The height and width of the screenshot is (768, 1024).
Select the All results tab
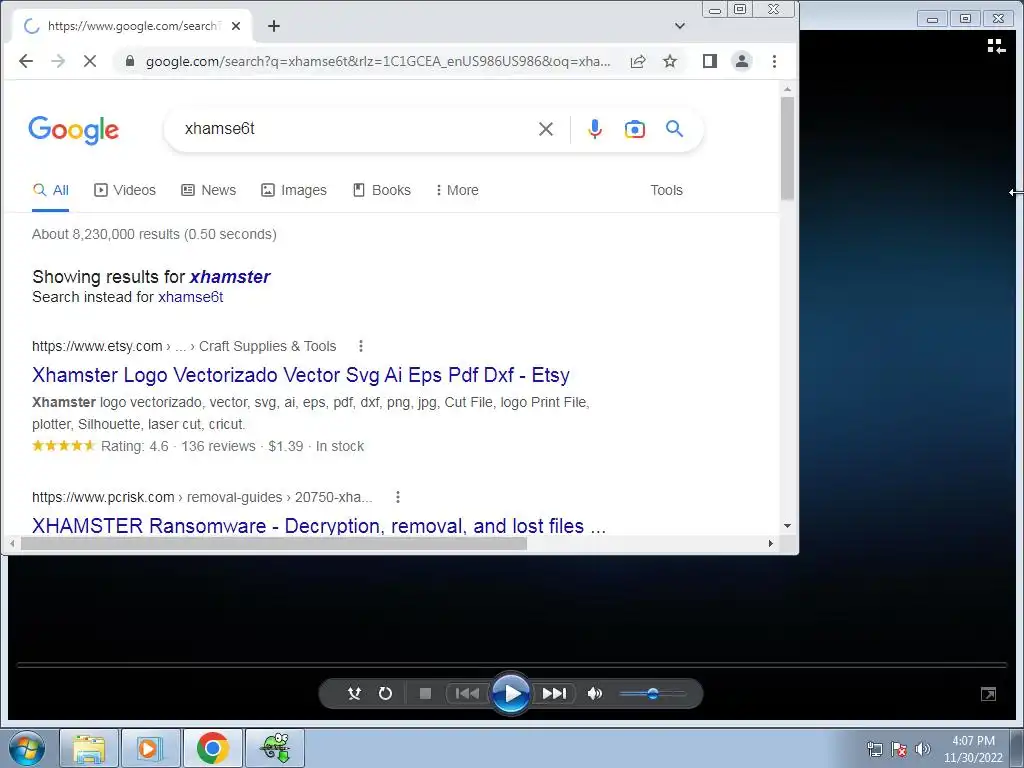click(50, 190)
